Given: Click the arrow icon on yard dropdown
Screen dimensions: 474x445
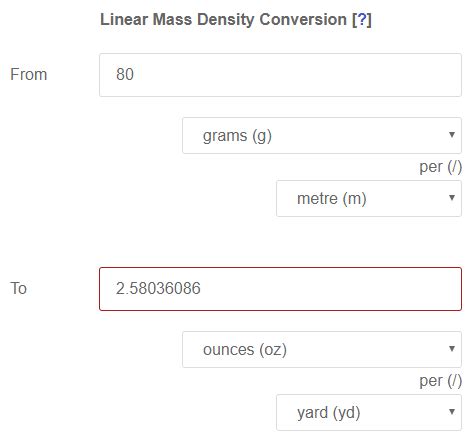Looking at the screenshot, I should (x=452, y=412).
